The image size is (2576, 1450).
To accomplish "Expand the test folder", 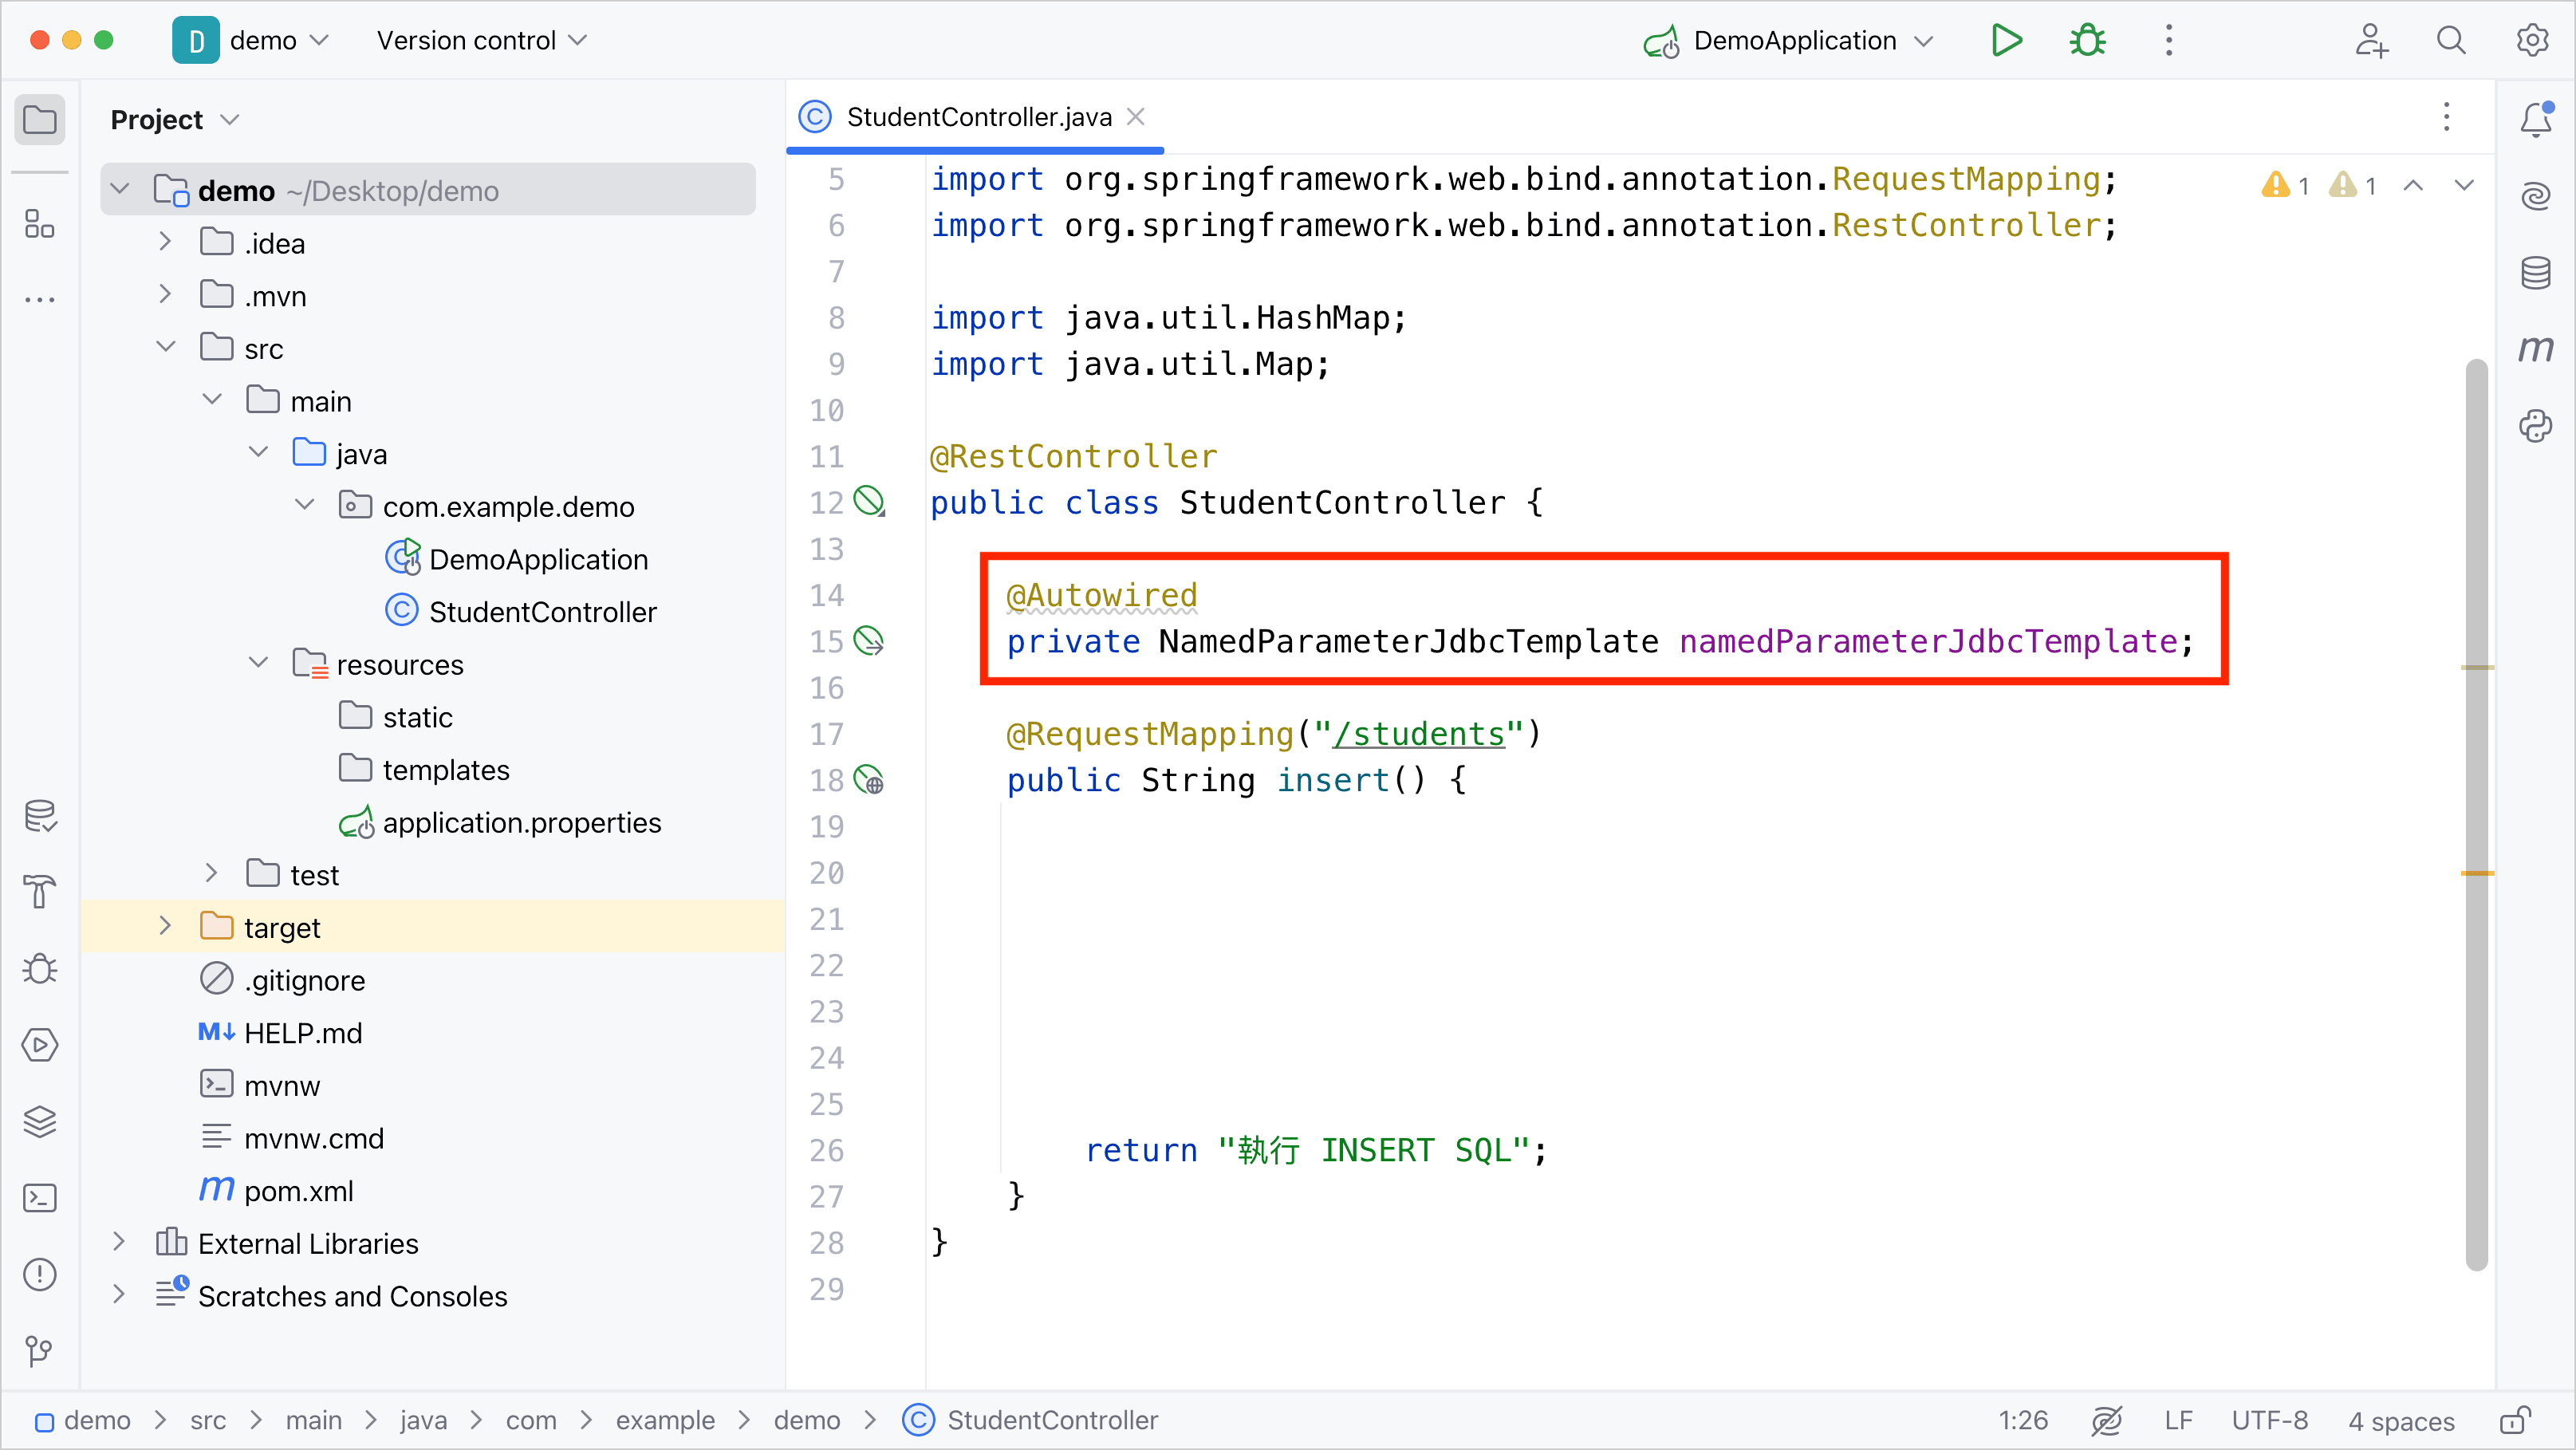I will (212, 873).
